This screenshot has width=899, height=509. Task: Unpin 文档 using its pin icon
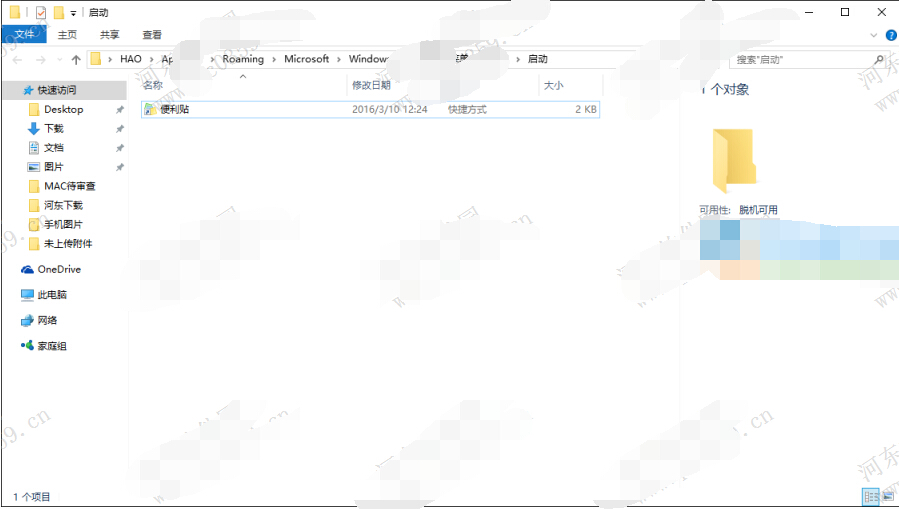coord(119,148)
